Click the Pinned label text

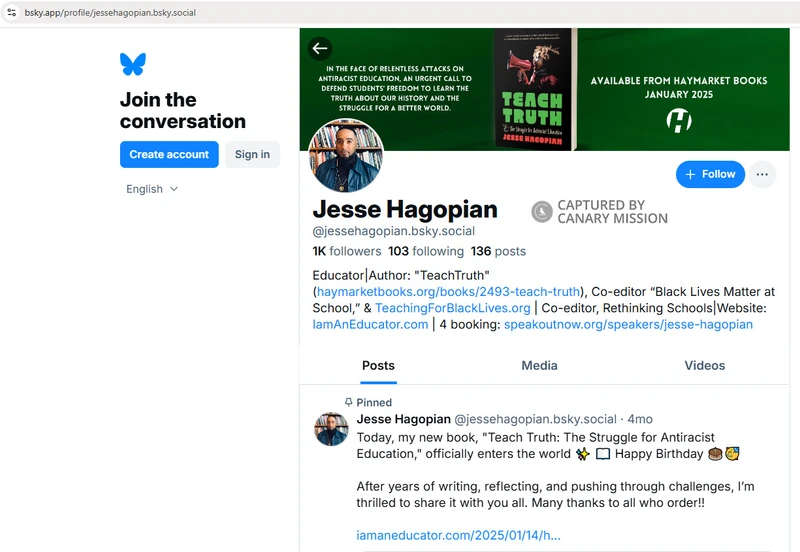pos(374,403)
